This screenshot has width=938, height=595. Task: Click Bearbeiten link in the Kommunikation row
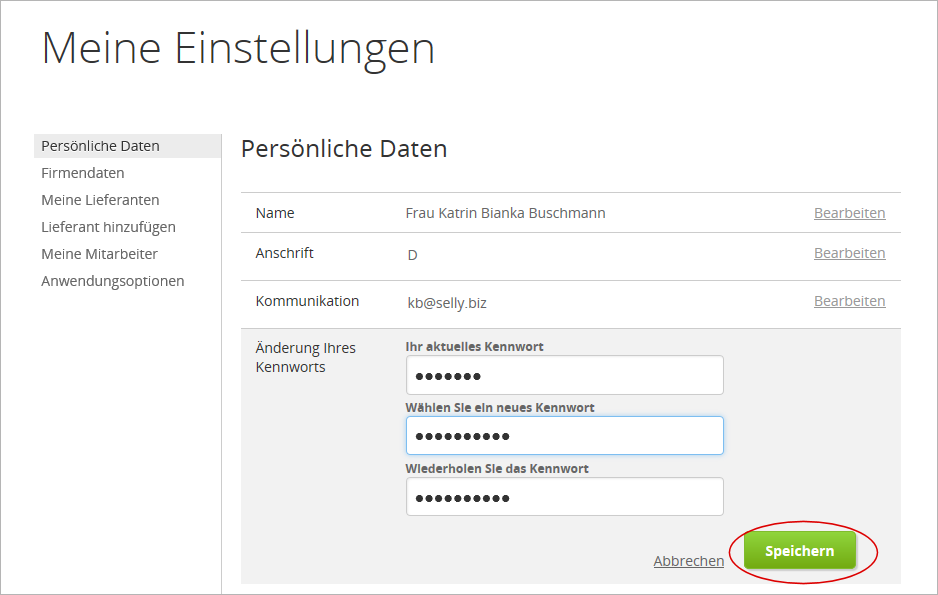(x=849, y=301)
